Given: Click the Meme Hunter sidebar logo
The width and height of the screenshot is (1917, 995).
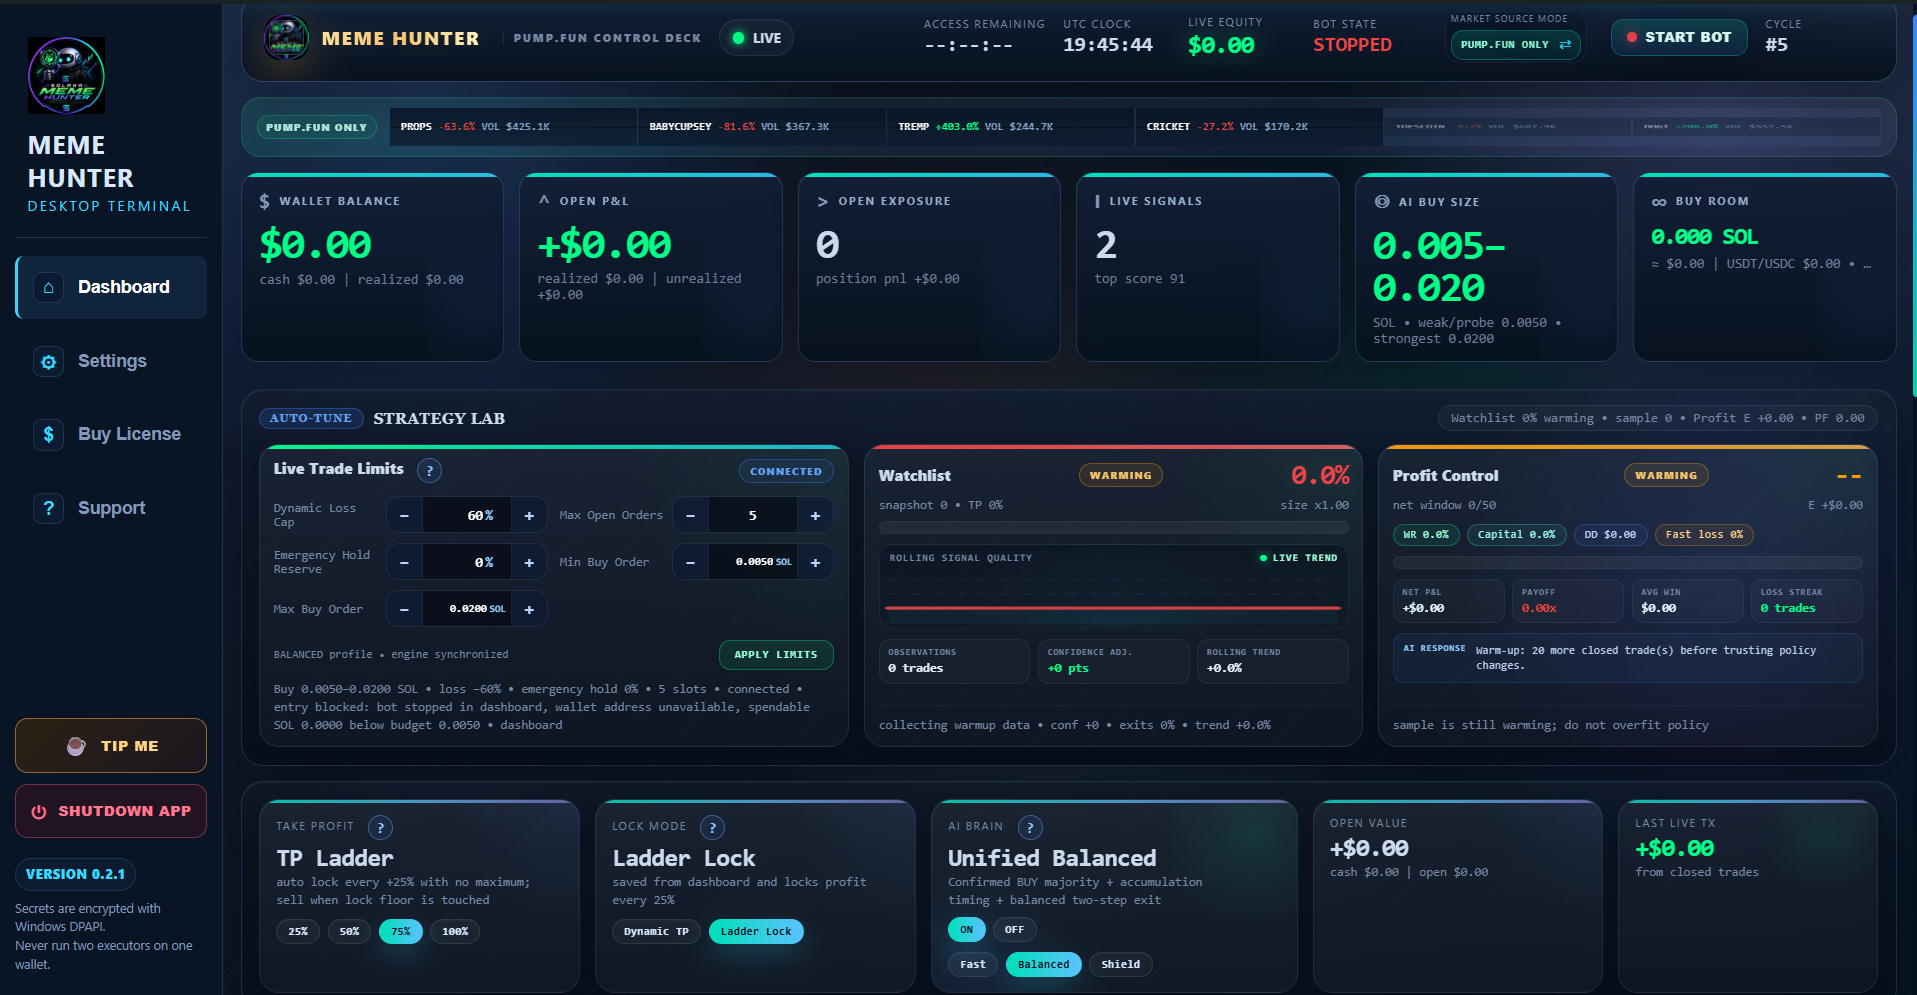Looking at the screenshot, I should [66, 76].
